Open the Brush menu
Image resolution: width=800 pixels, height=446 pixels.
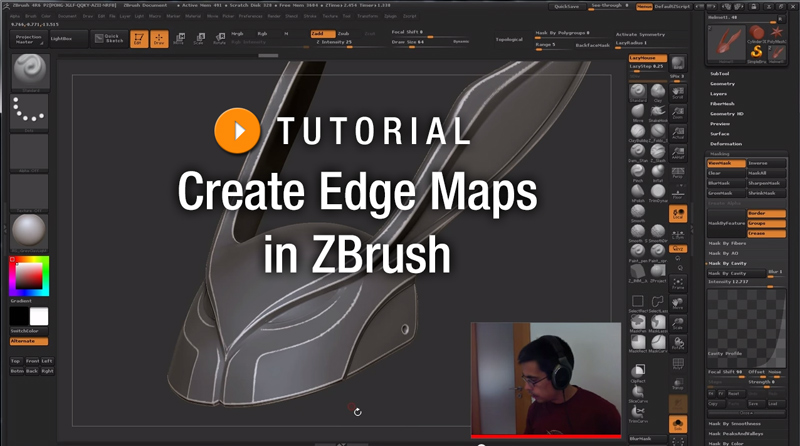[31, 16]
